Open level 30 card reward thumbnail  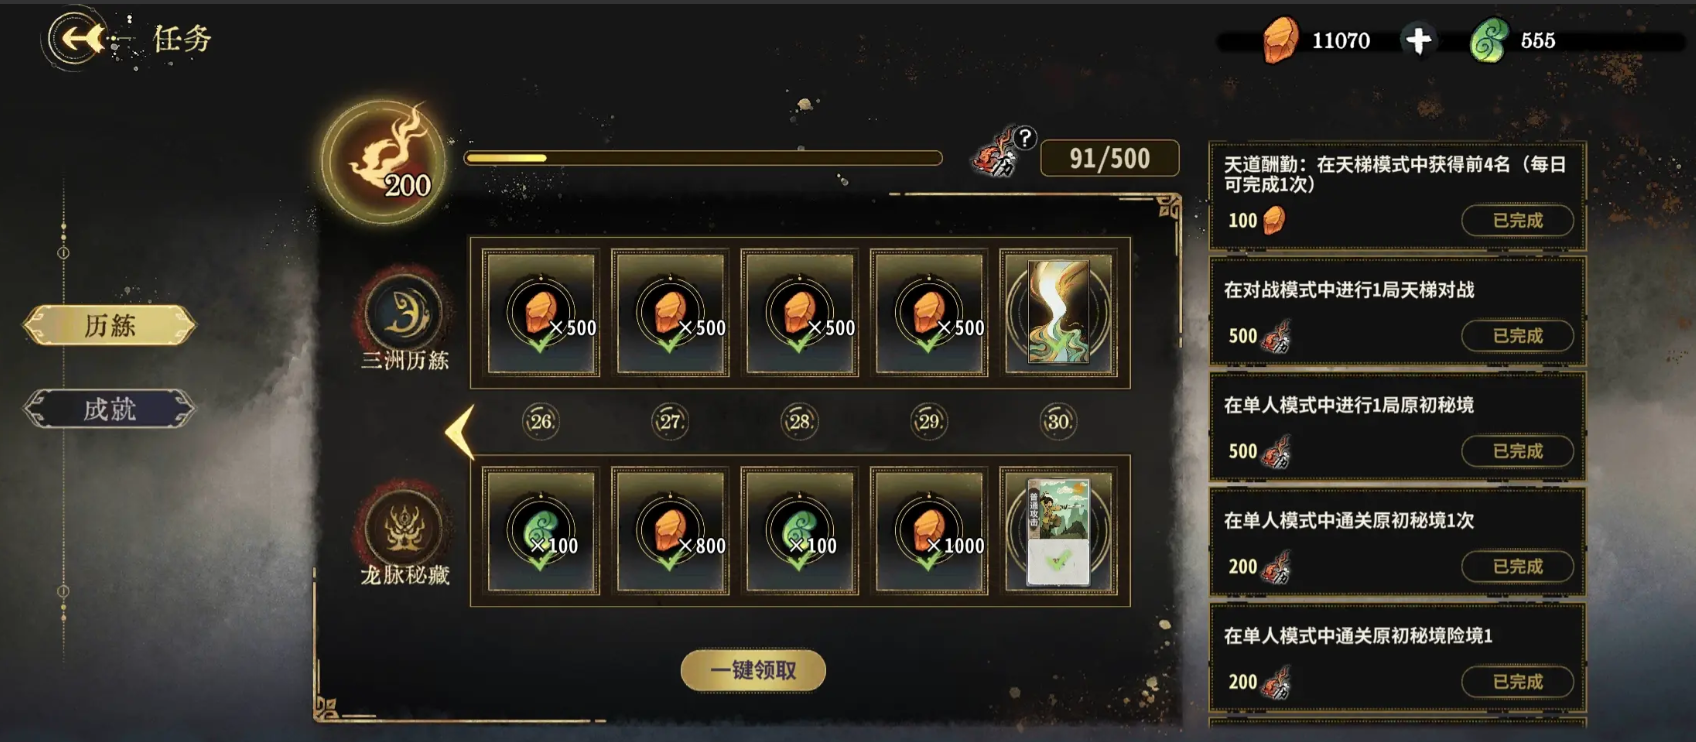coord(1059,313)
